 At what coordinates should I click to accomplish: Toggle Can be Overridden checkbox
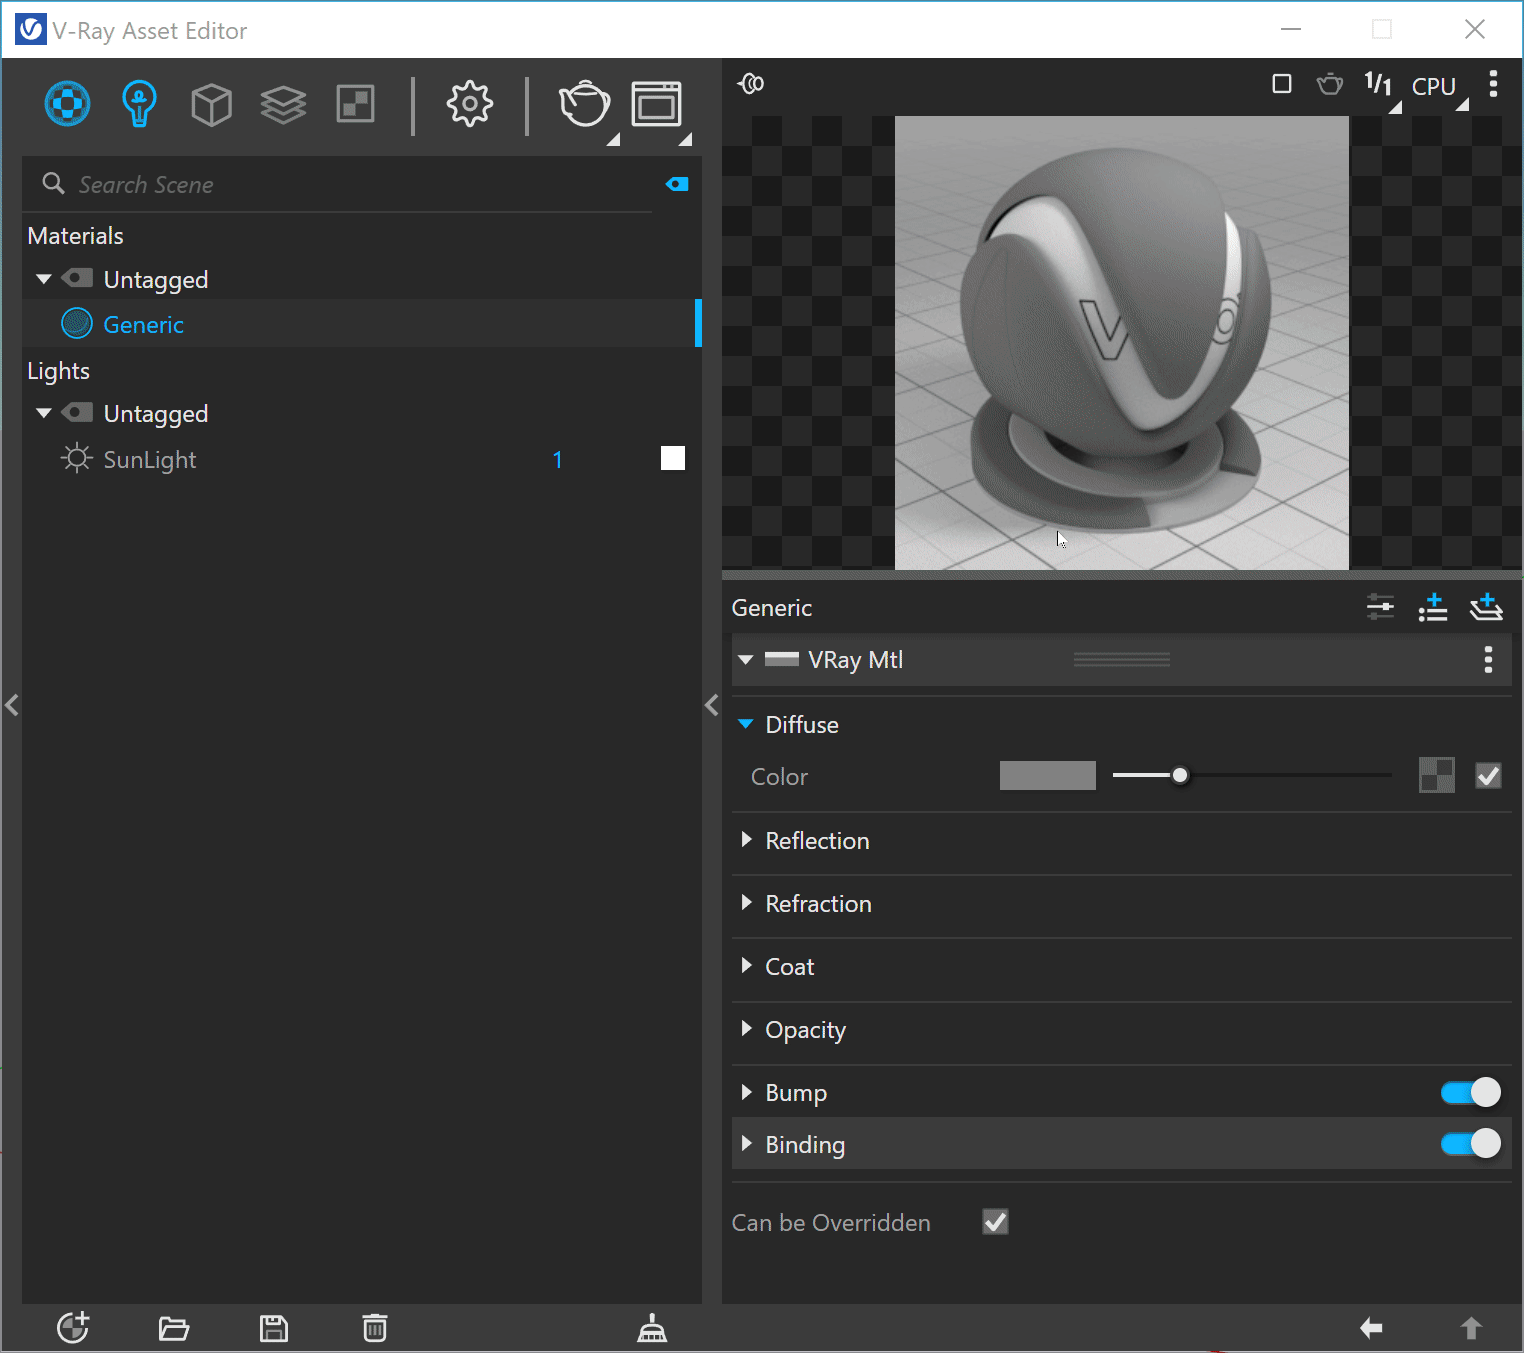click(x=996, y=1222)
